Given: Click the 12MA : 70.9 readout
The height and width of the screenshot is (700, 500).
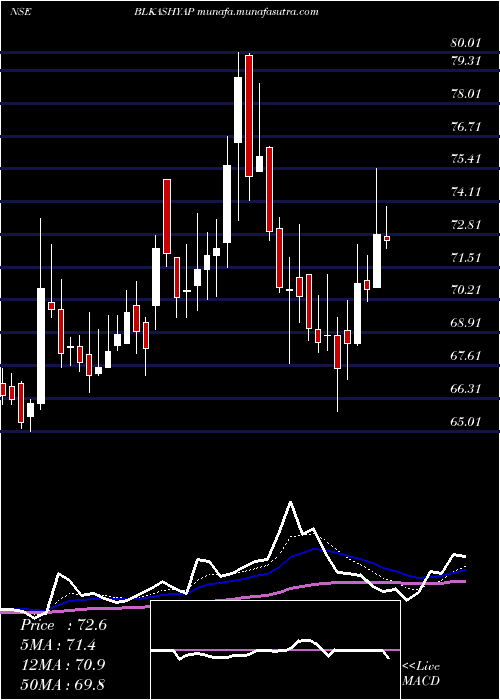Looking at the screenshot, I should [63, 665].
